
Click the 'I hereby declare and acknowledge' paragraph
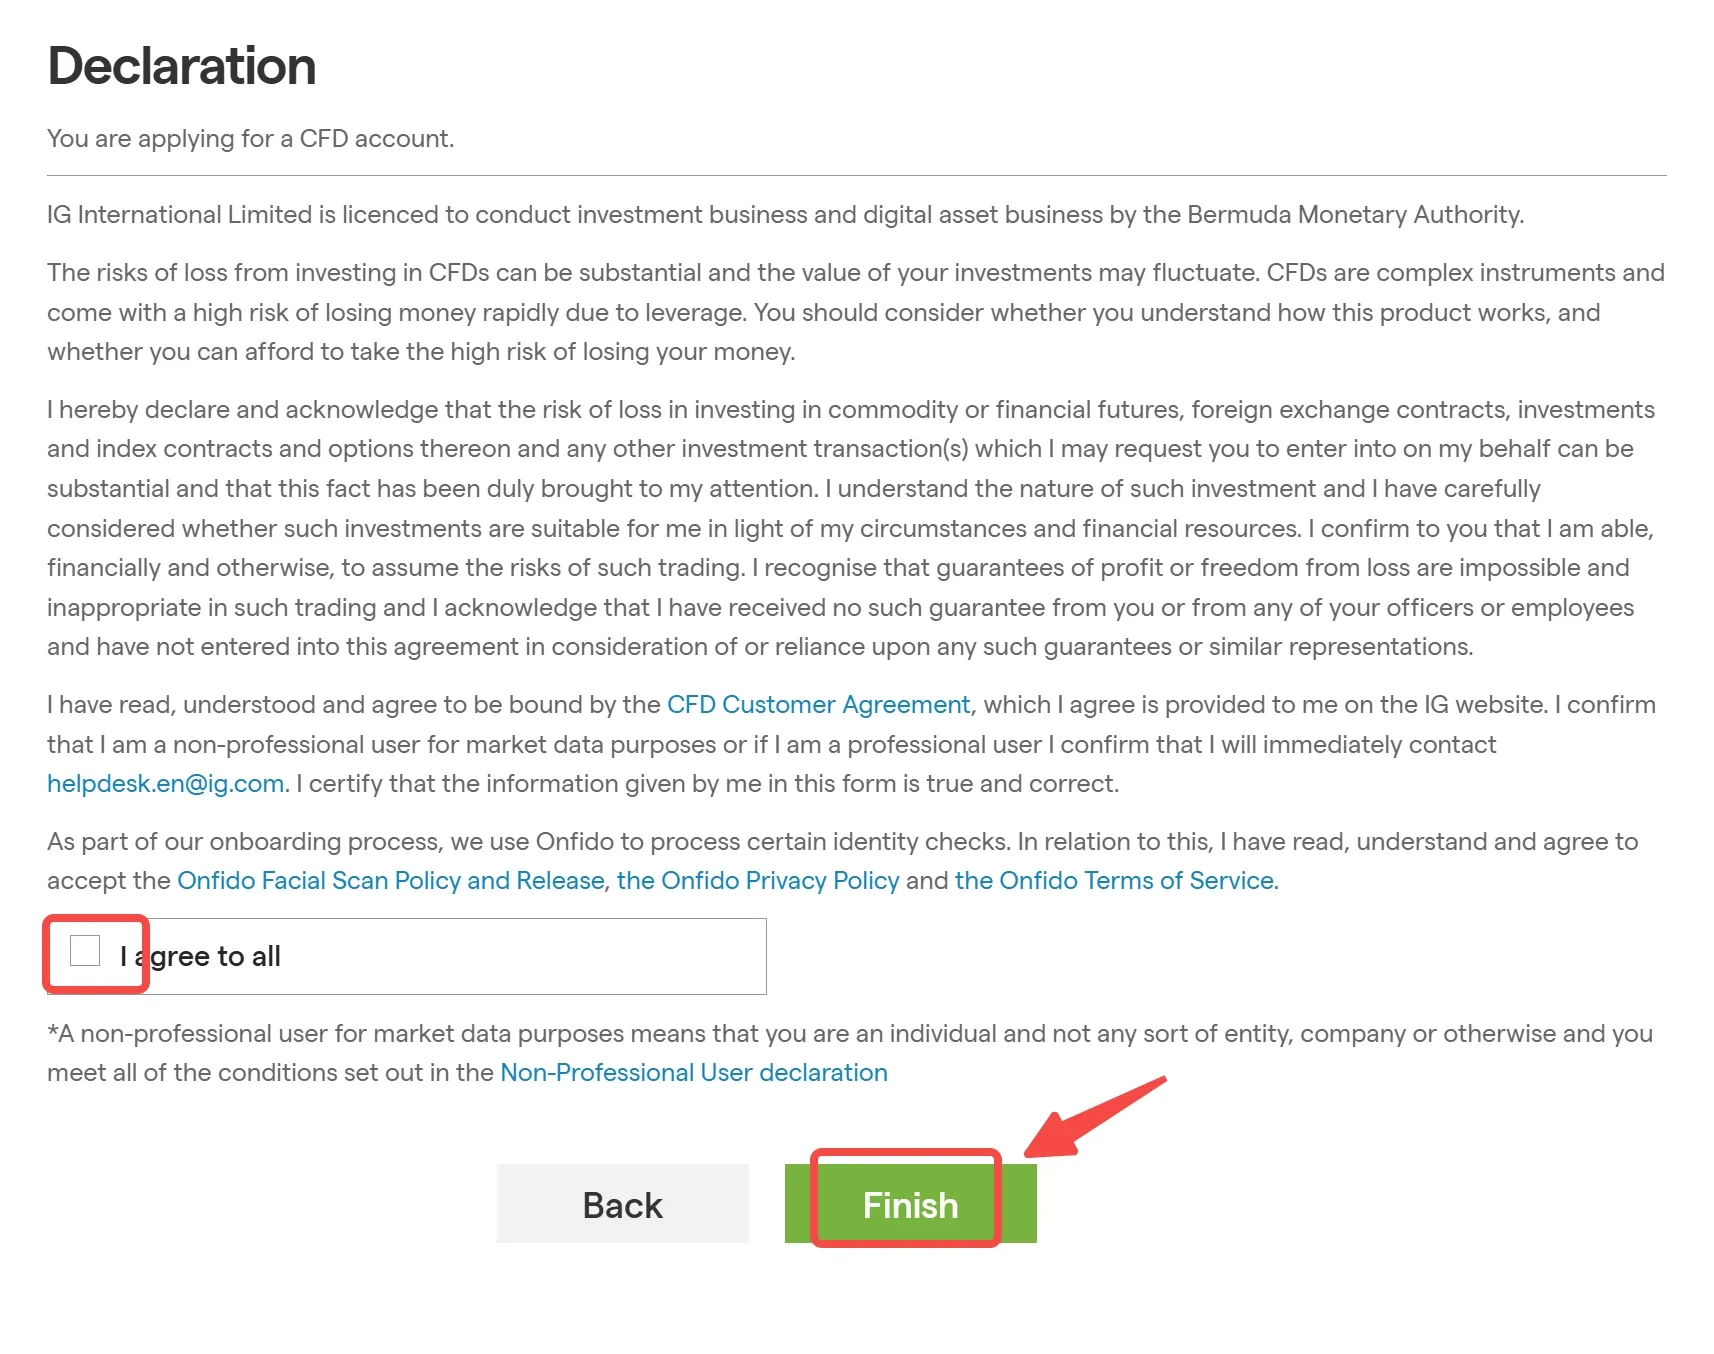coord(851,528)
